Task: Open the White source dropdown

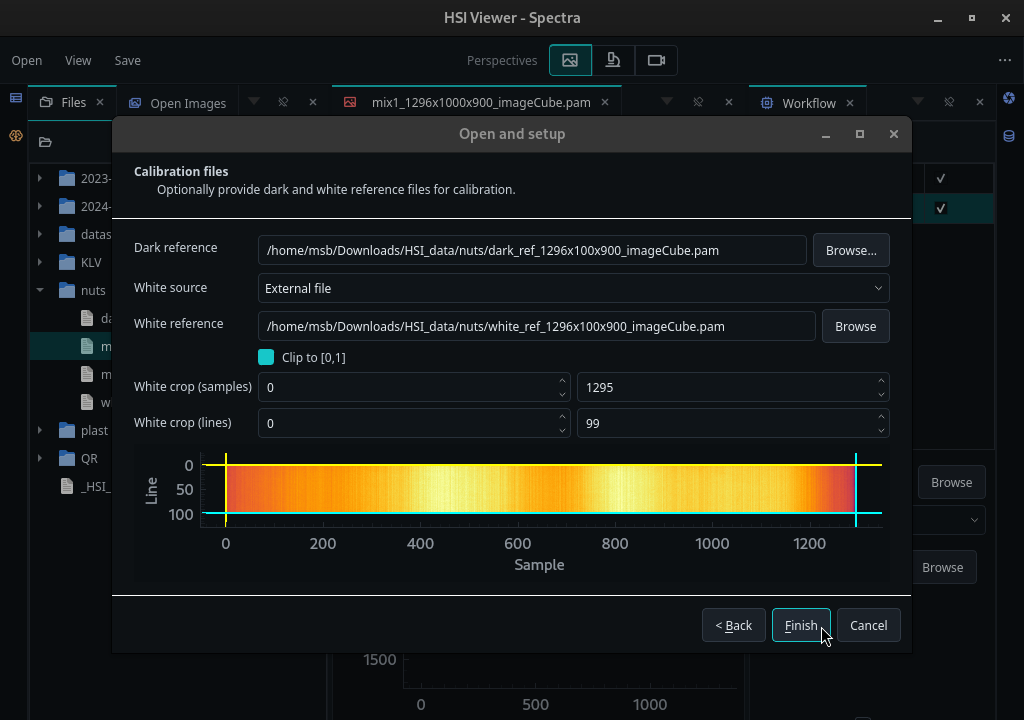Action: pos(573,288)
